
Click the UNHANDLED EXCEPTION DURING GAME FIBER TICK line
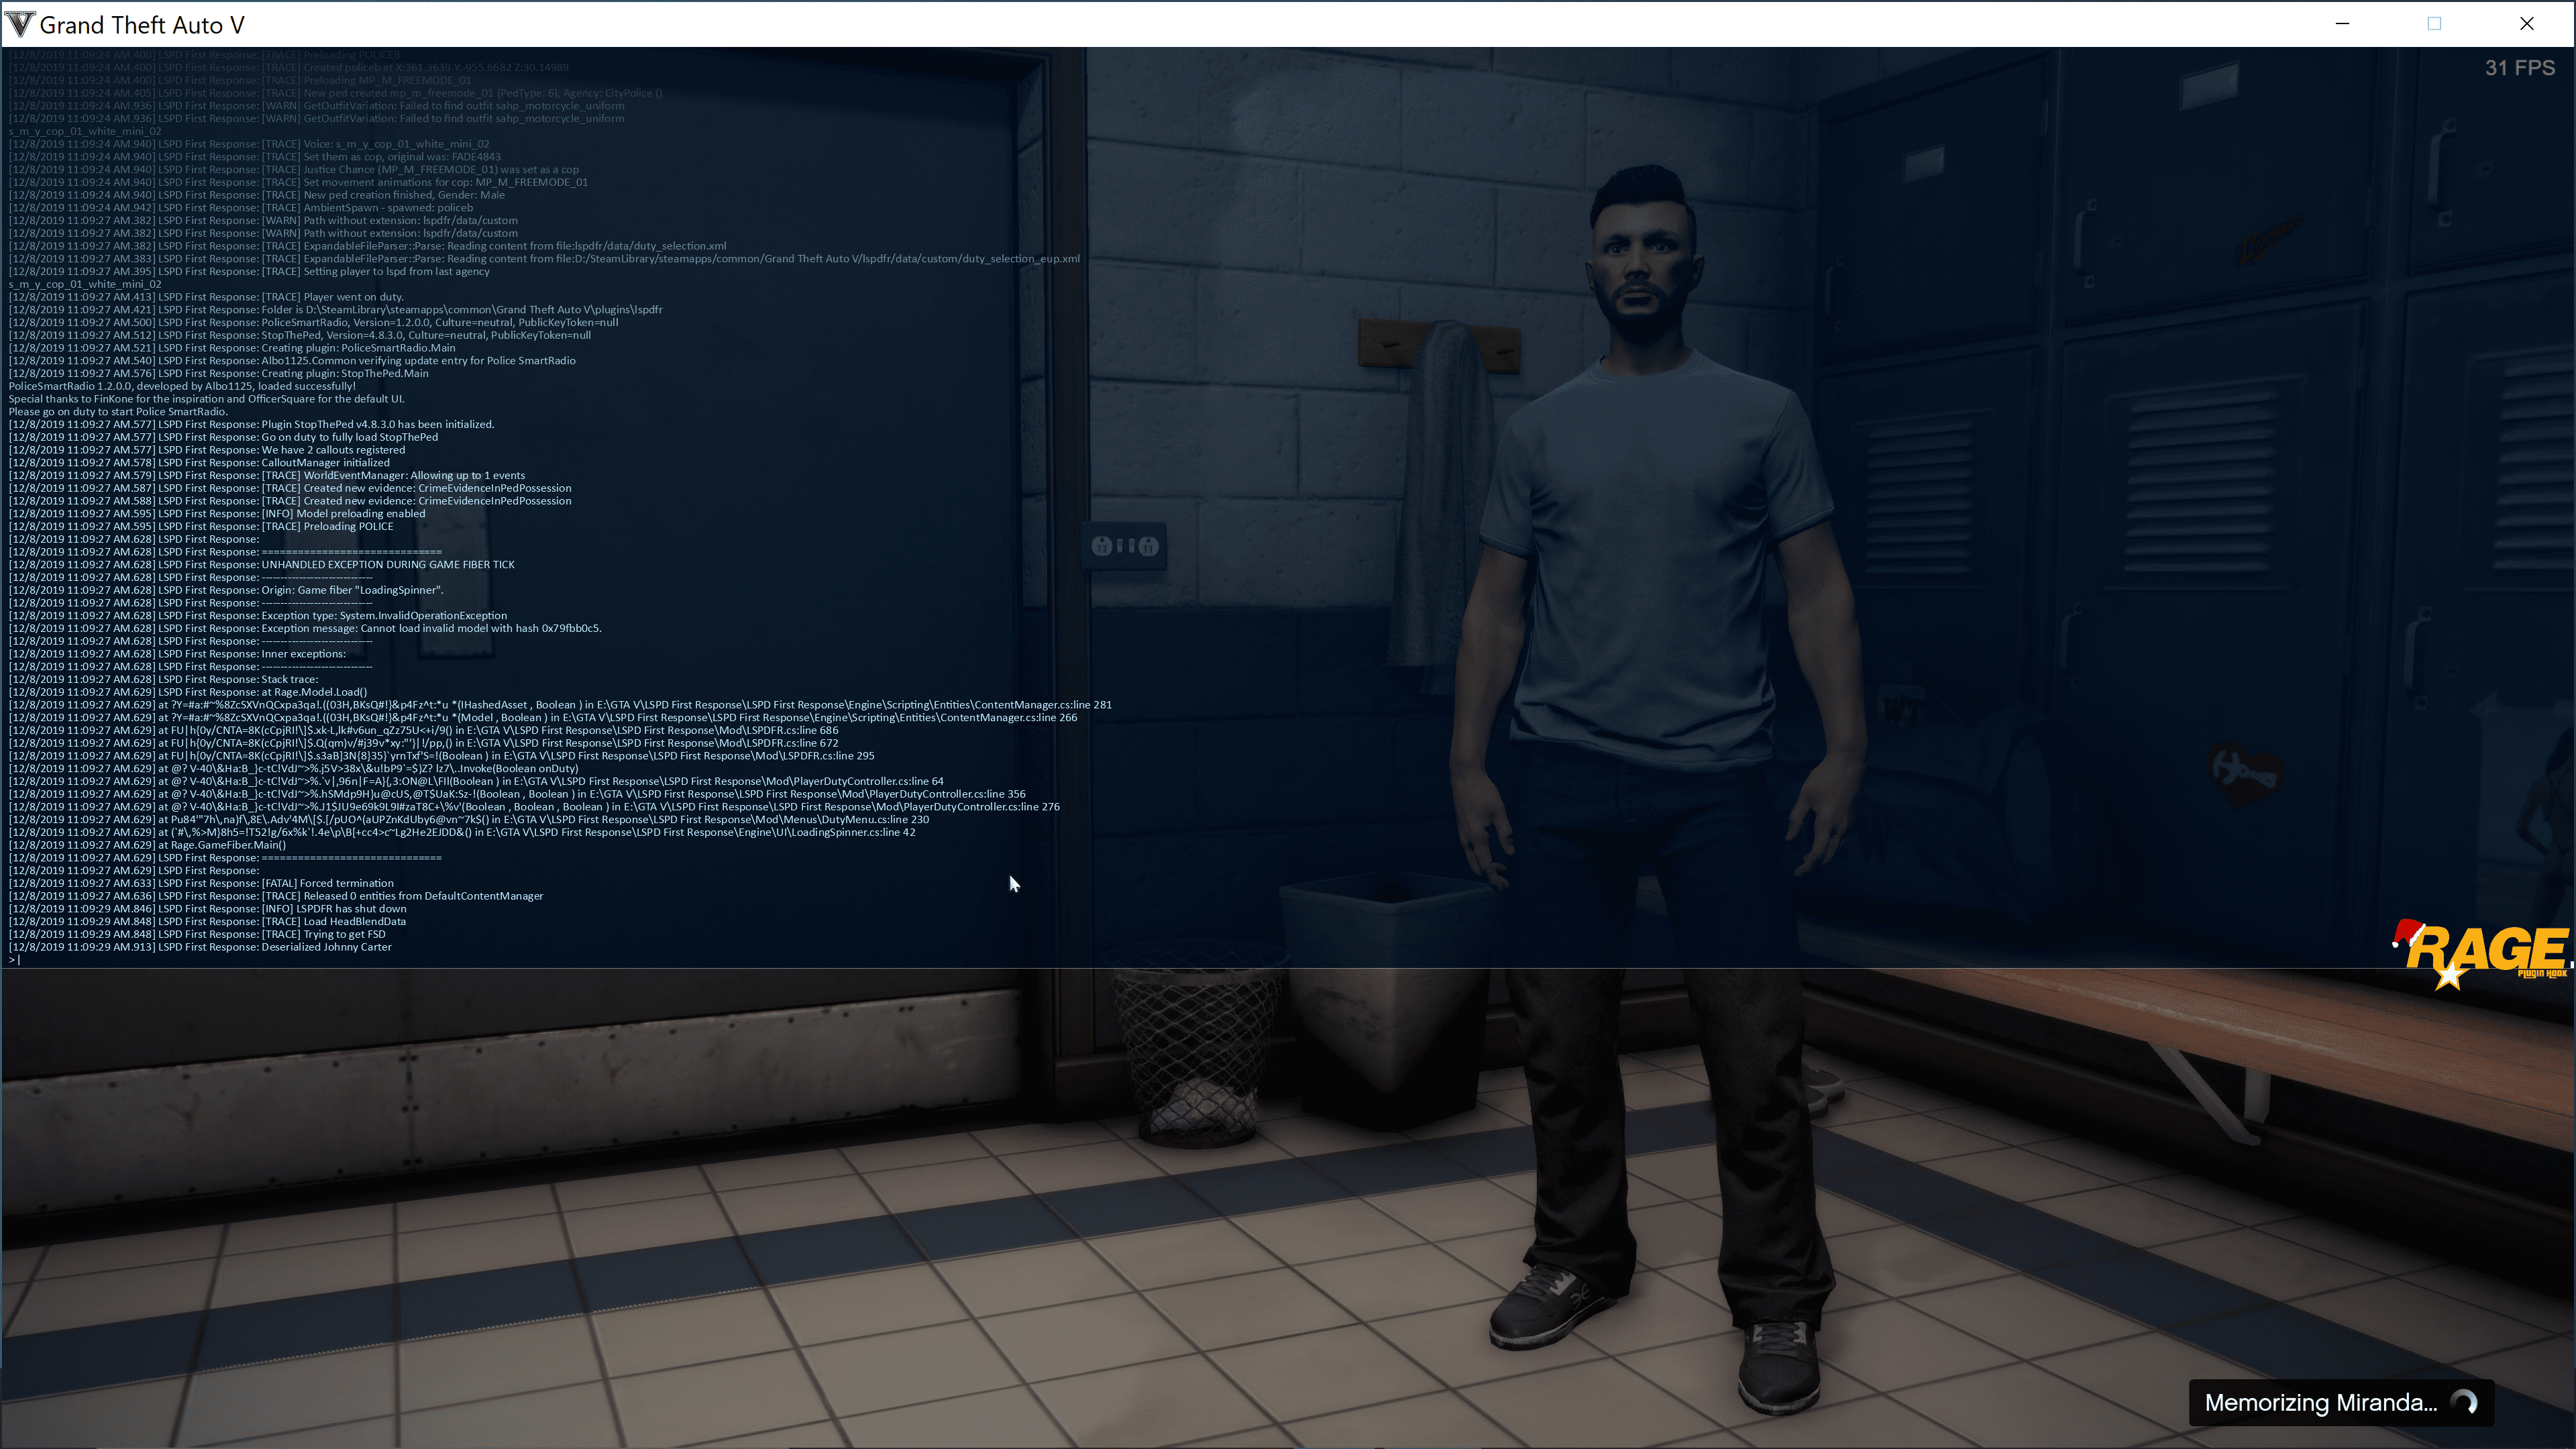[x=388, y=565]
